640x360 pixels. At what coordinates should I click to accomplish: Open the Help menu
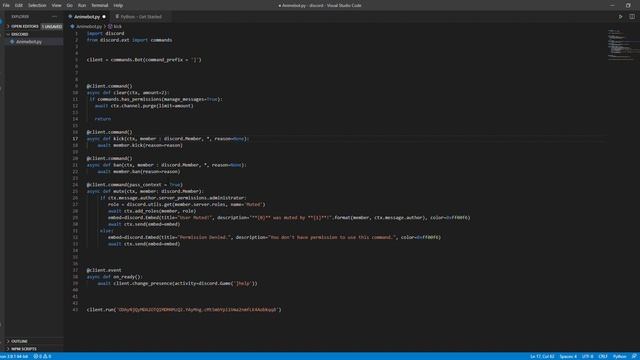coord(118,5)
